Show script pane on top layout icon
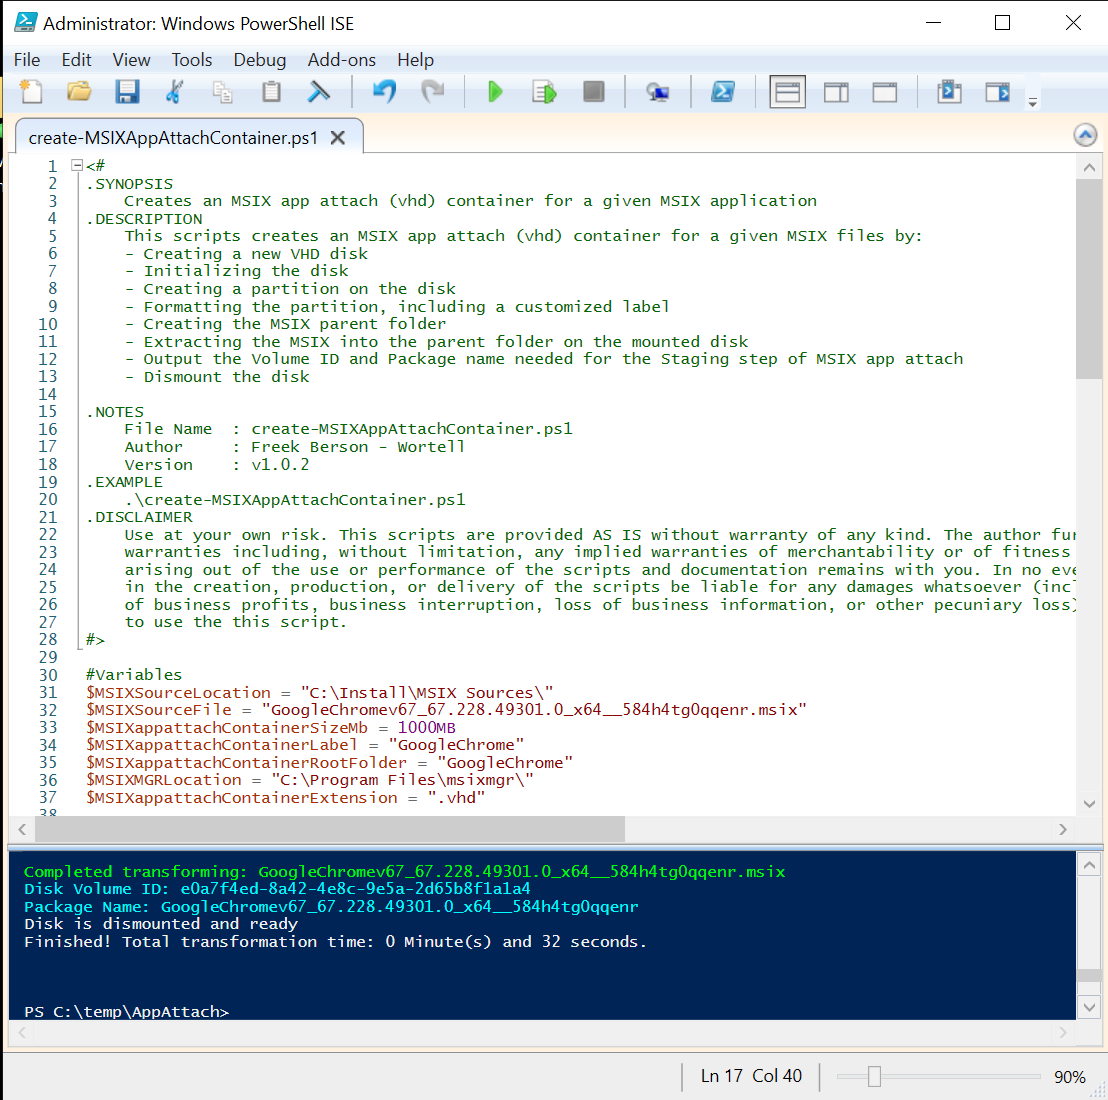Screen dimensions: 1108x1100 point(788,92)
